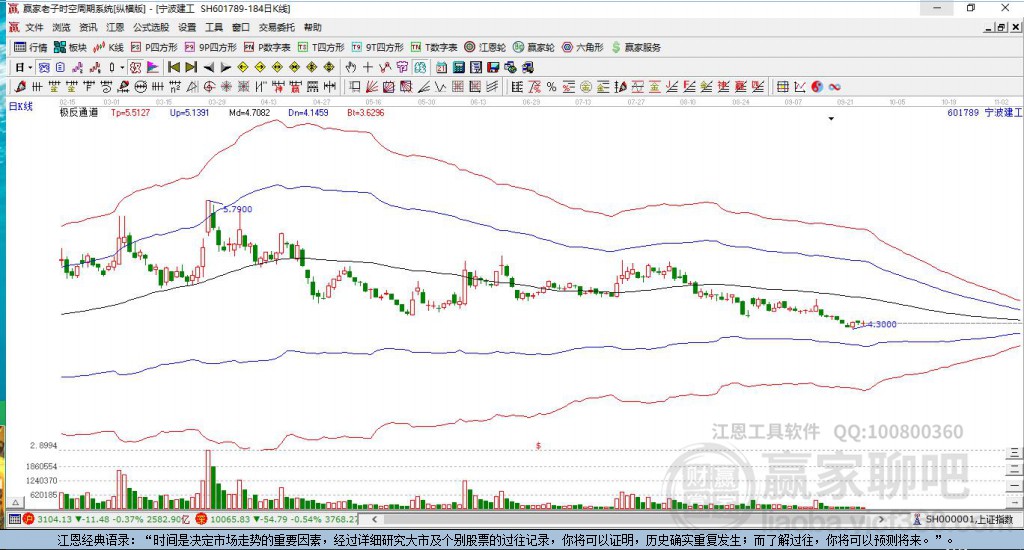Viewport: 1024px width, 550px height.
Task: Toggle the highlighted 线 button
Action: point(420,67)
